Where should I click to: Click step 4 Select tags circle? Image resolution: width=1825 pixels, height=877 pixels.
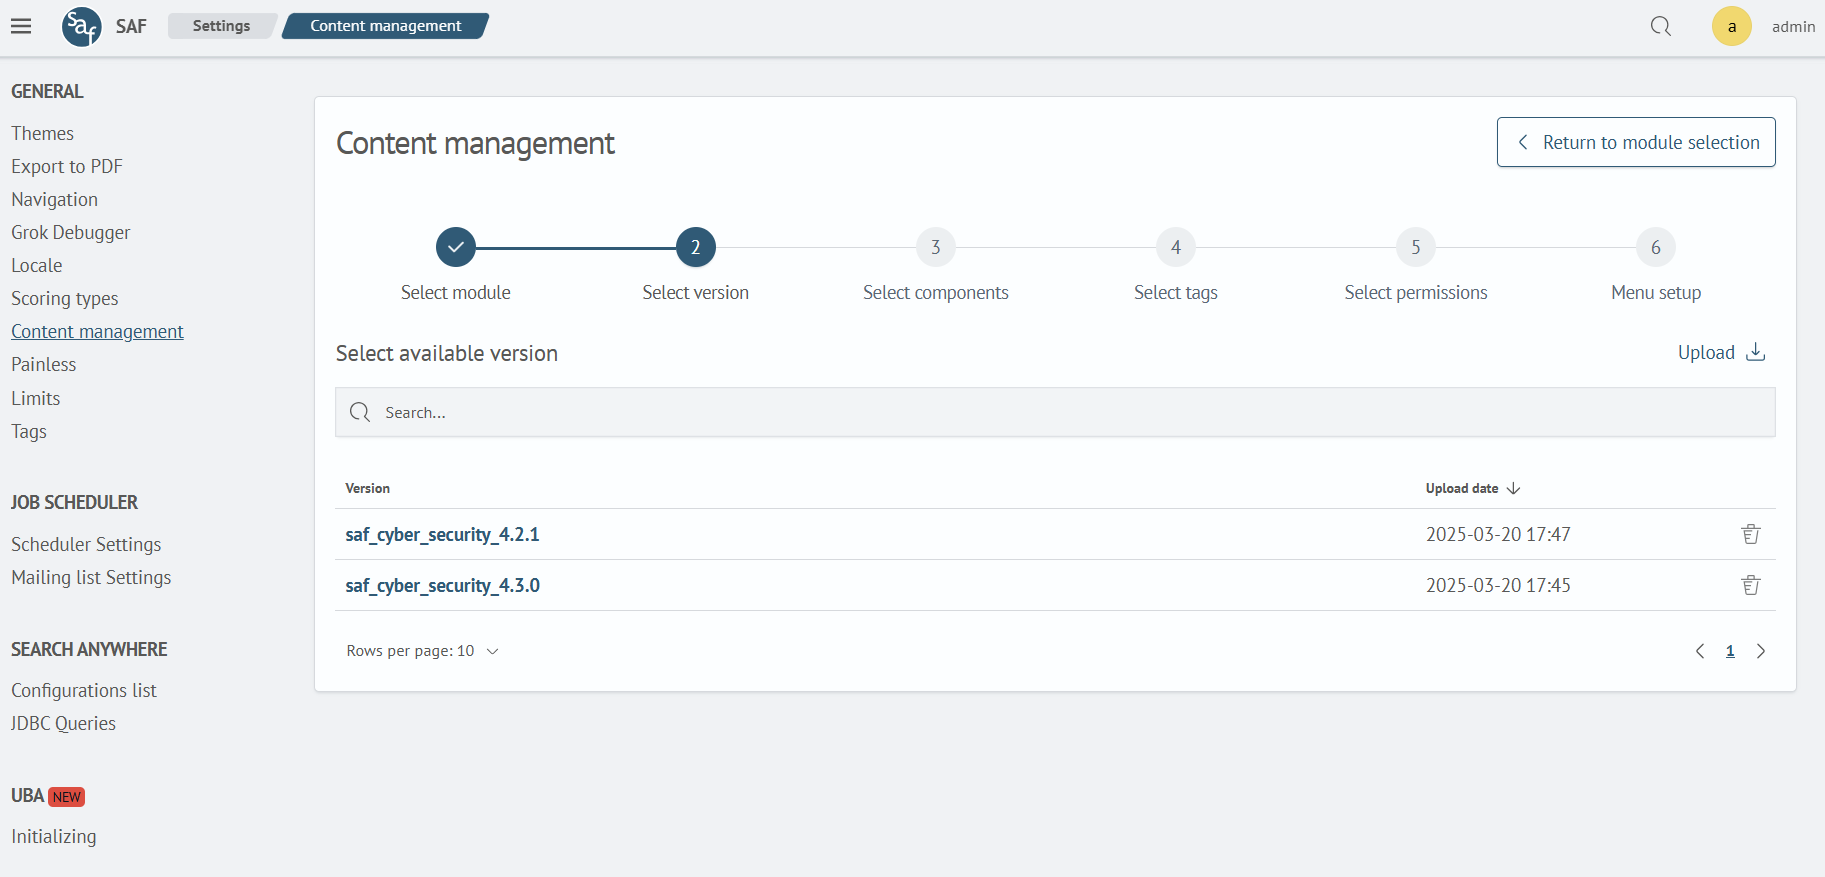(1176, 247)
